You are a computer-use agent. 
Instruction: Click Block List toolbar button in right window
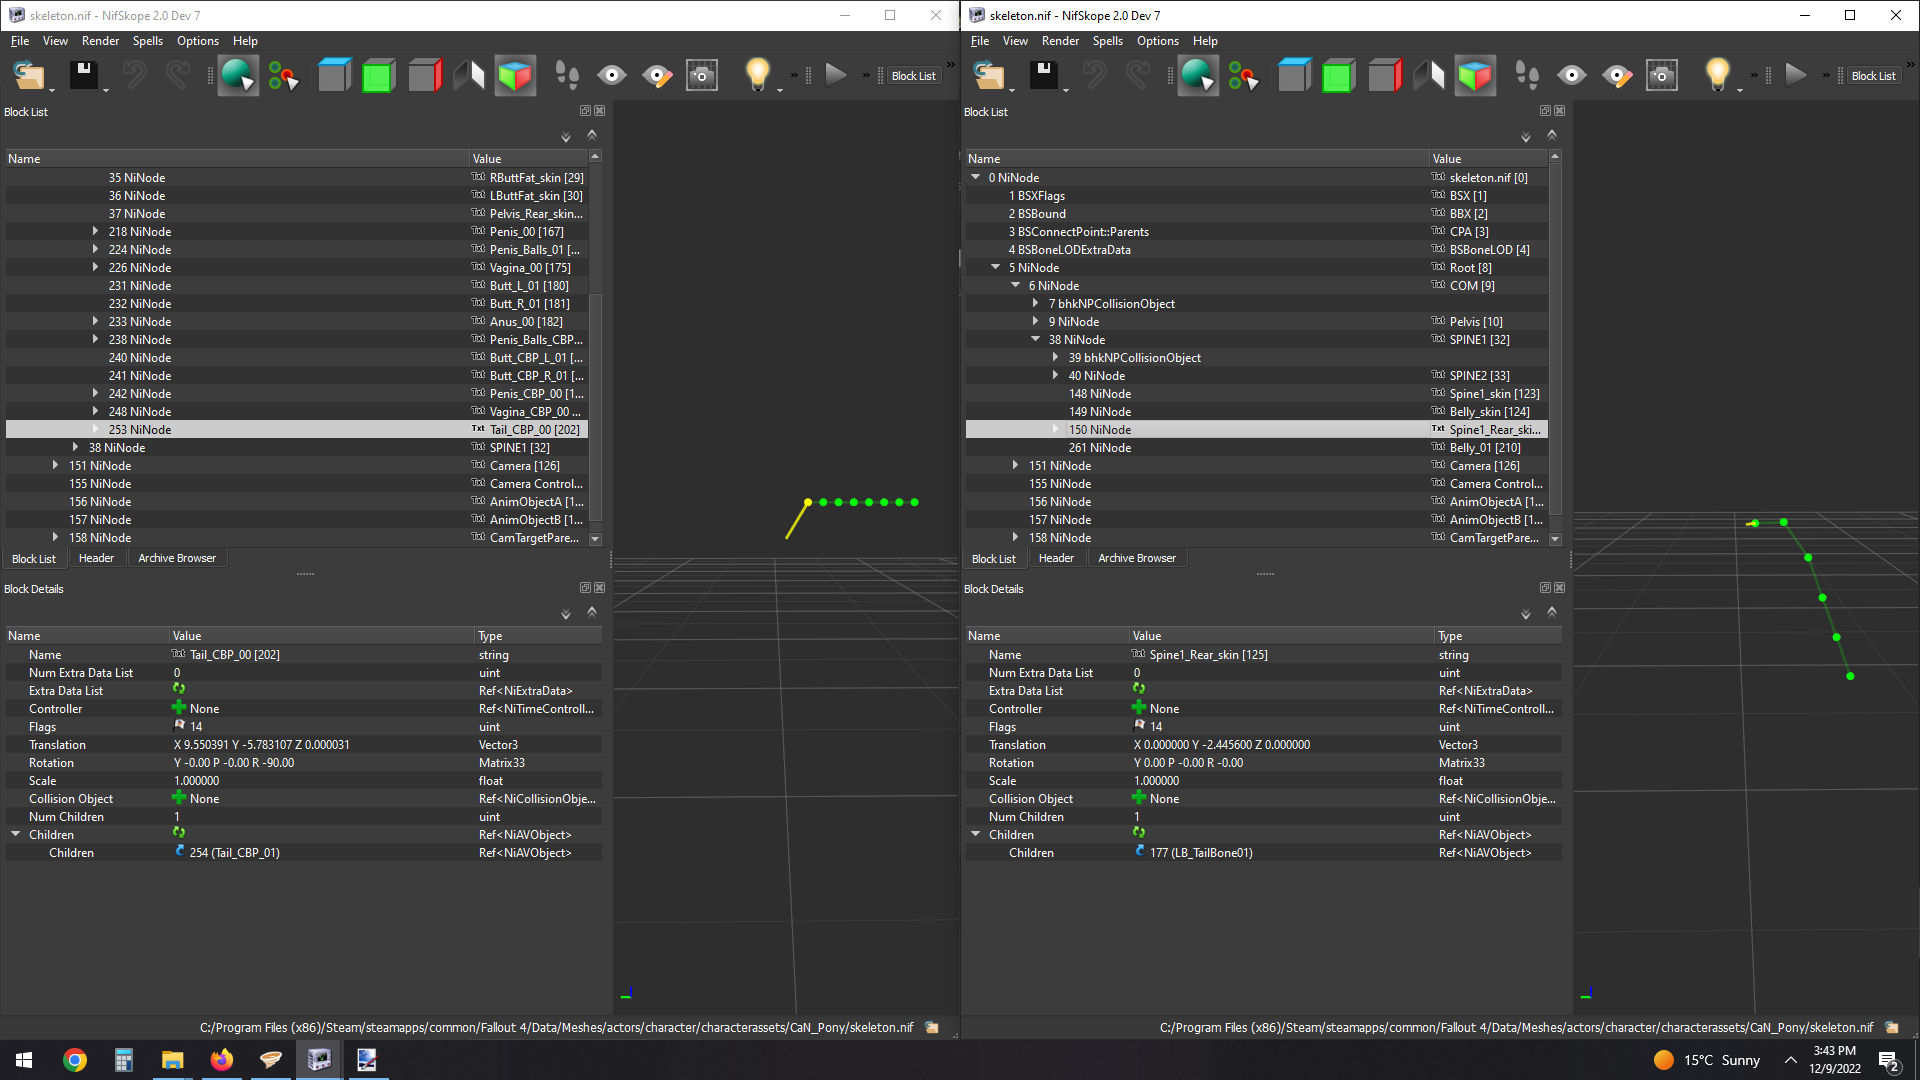(x=1873, y=76)
